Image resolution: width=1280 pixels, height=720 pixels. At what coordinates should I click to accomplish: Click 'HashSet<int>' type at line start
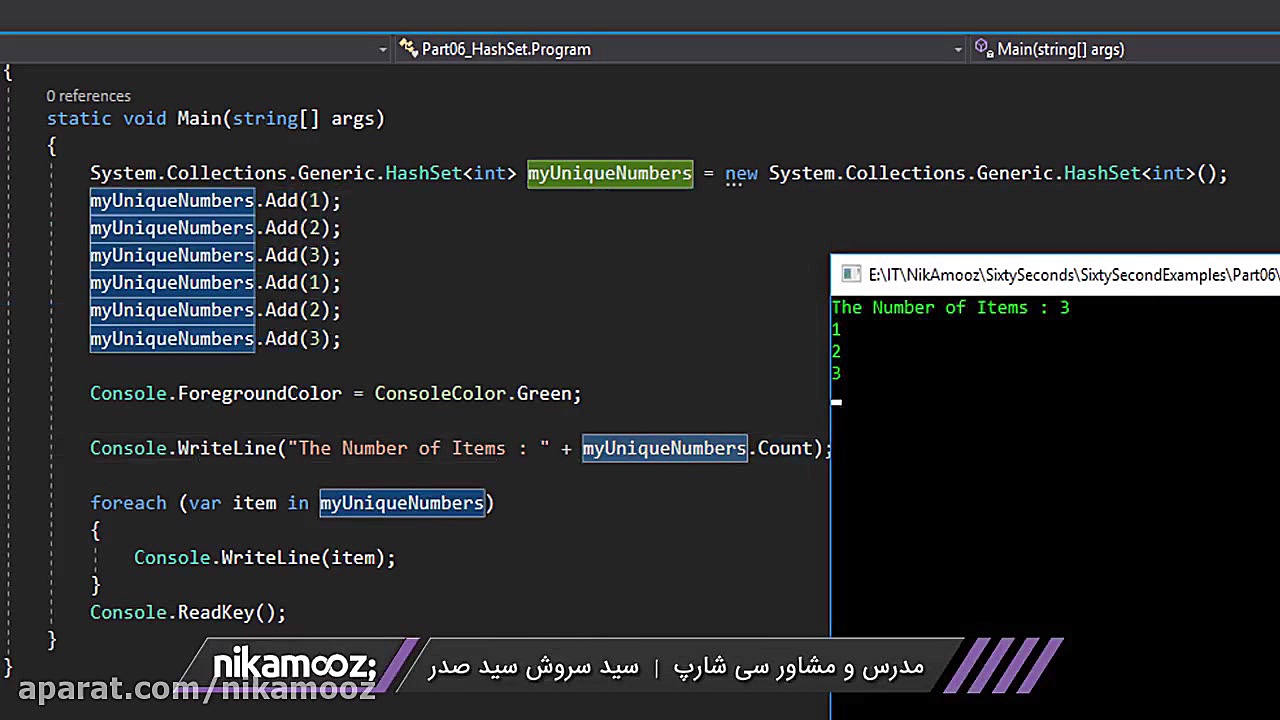450,174
